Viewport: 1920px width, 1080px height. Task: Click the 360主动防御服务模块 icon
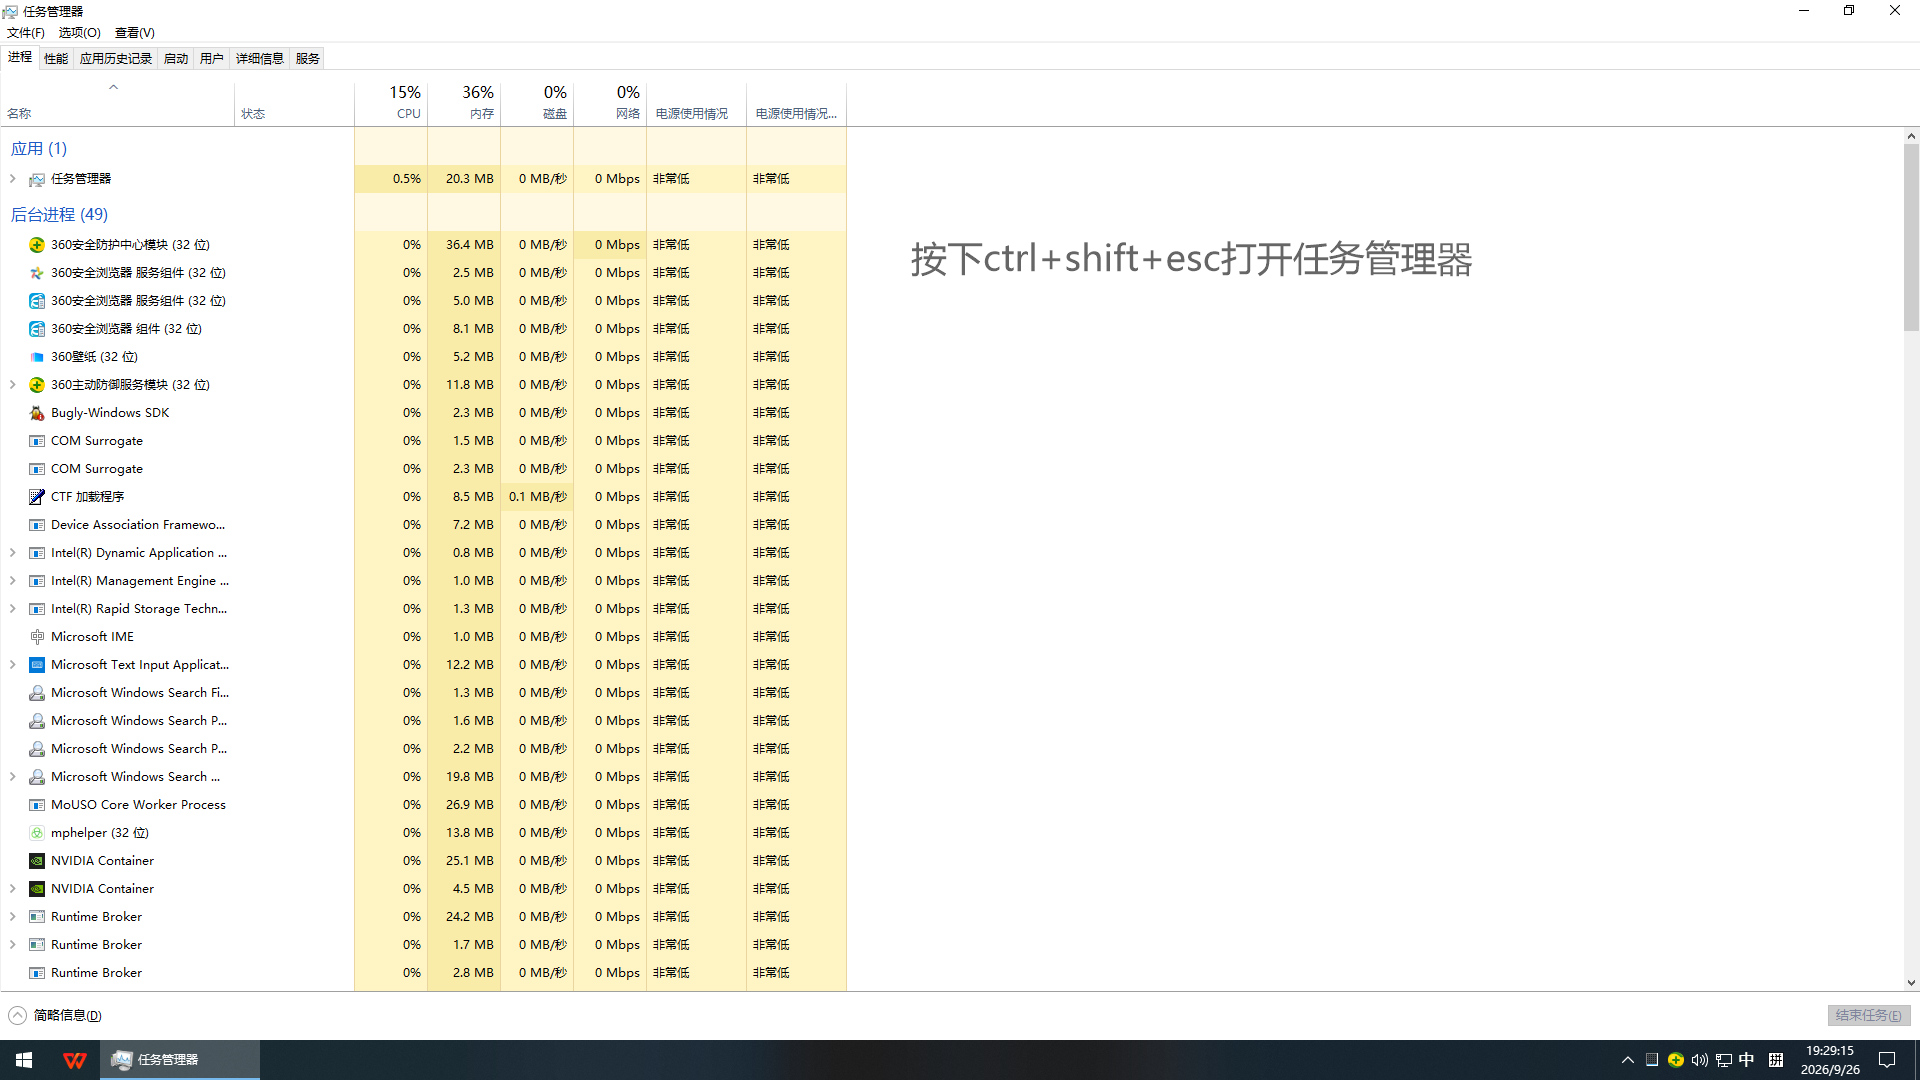coord(37,385)
